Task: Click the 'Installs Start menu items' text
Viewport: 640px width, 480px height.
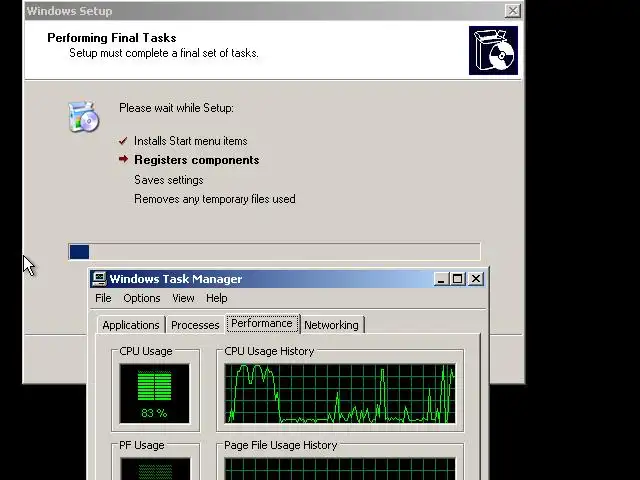Action: [191, 141]
